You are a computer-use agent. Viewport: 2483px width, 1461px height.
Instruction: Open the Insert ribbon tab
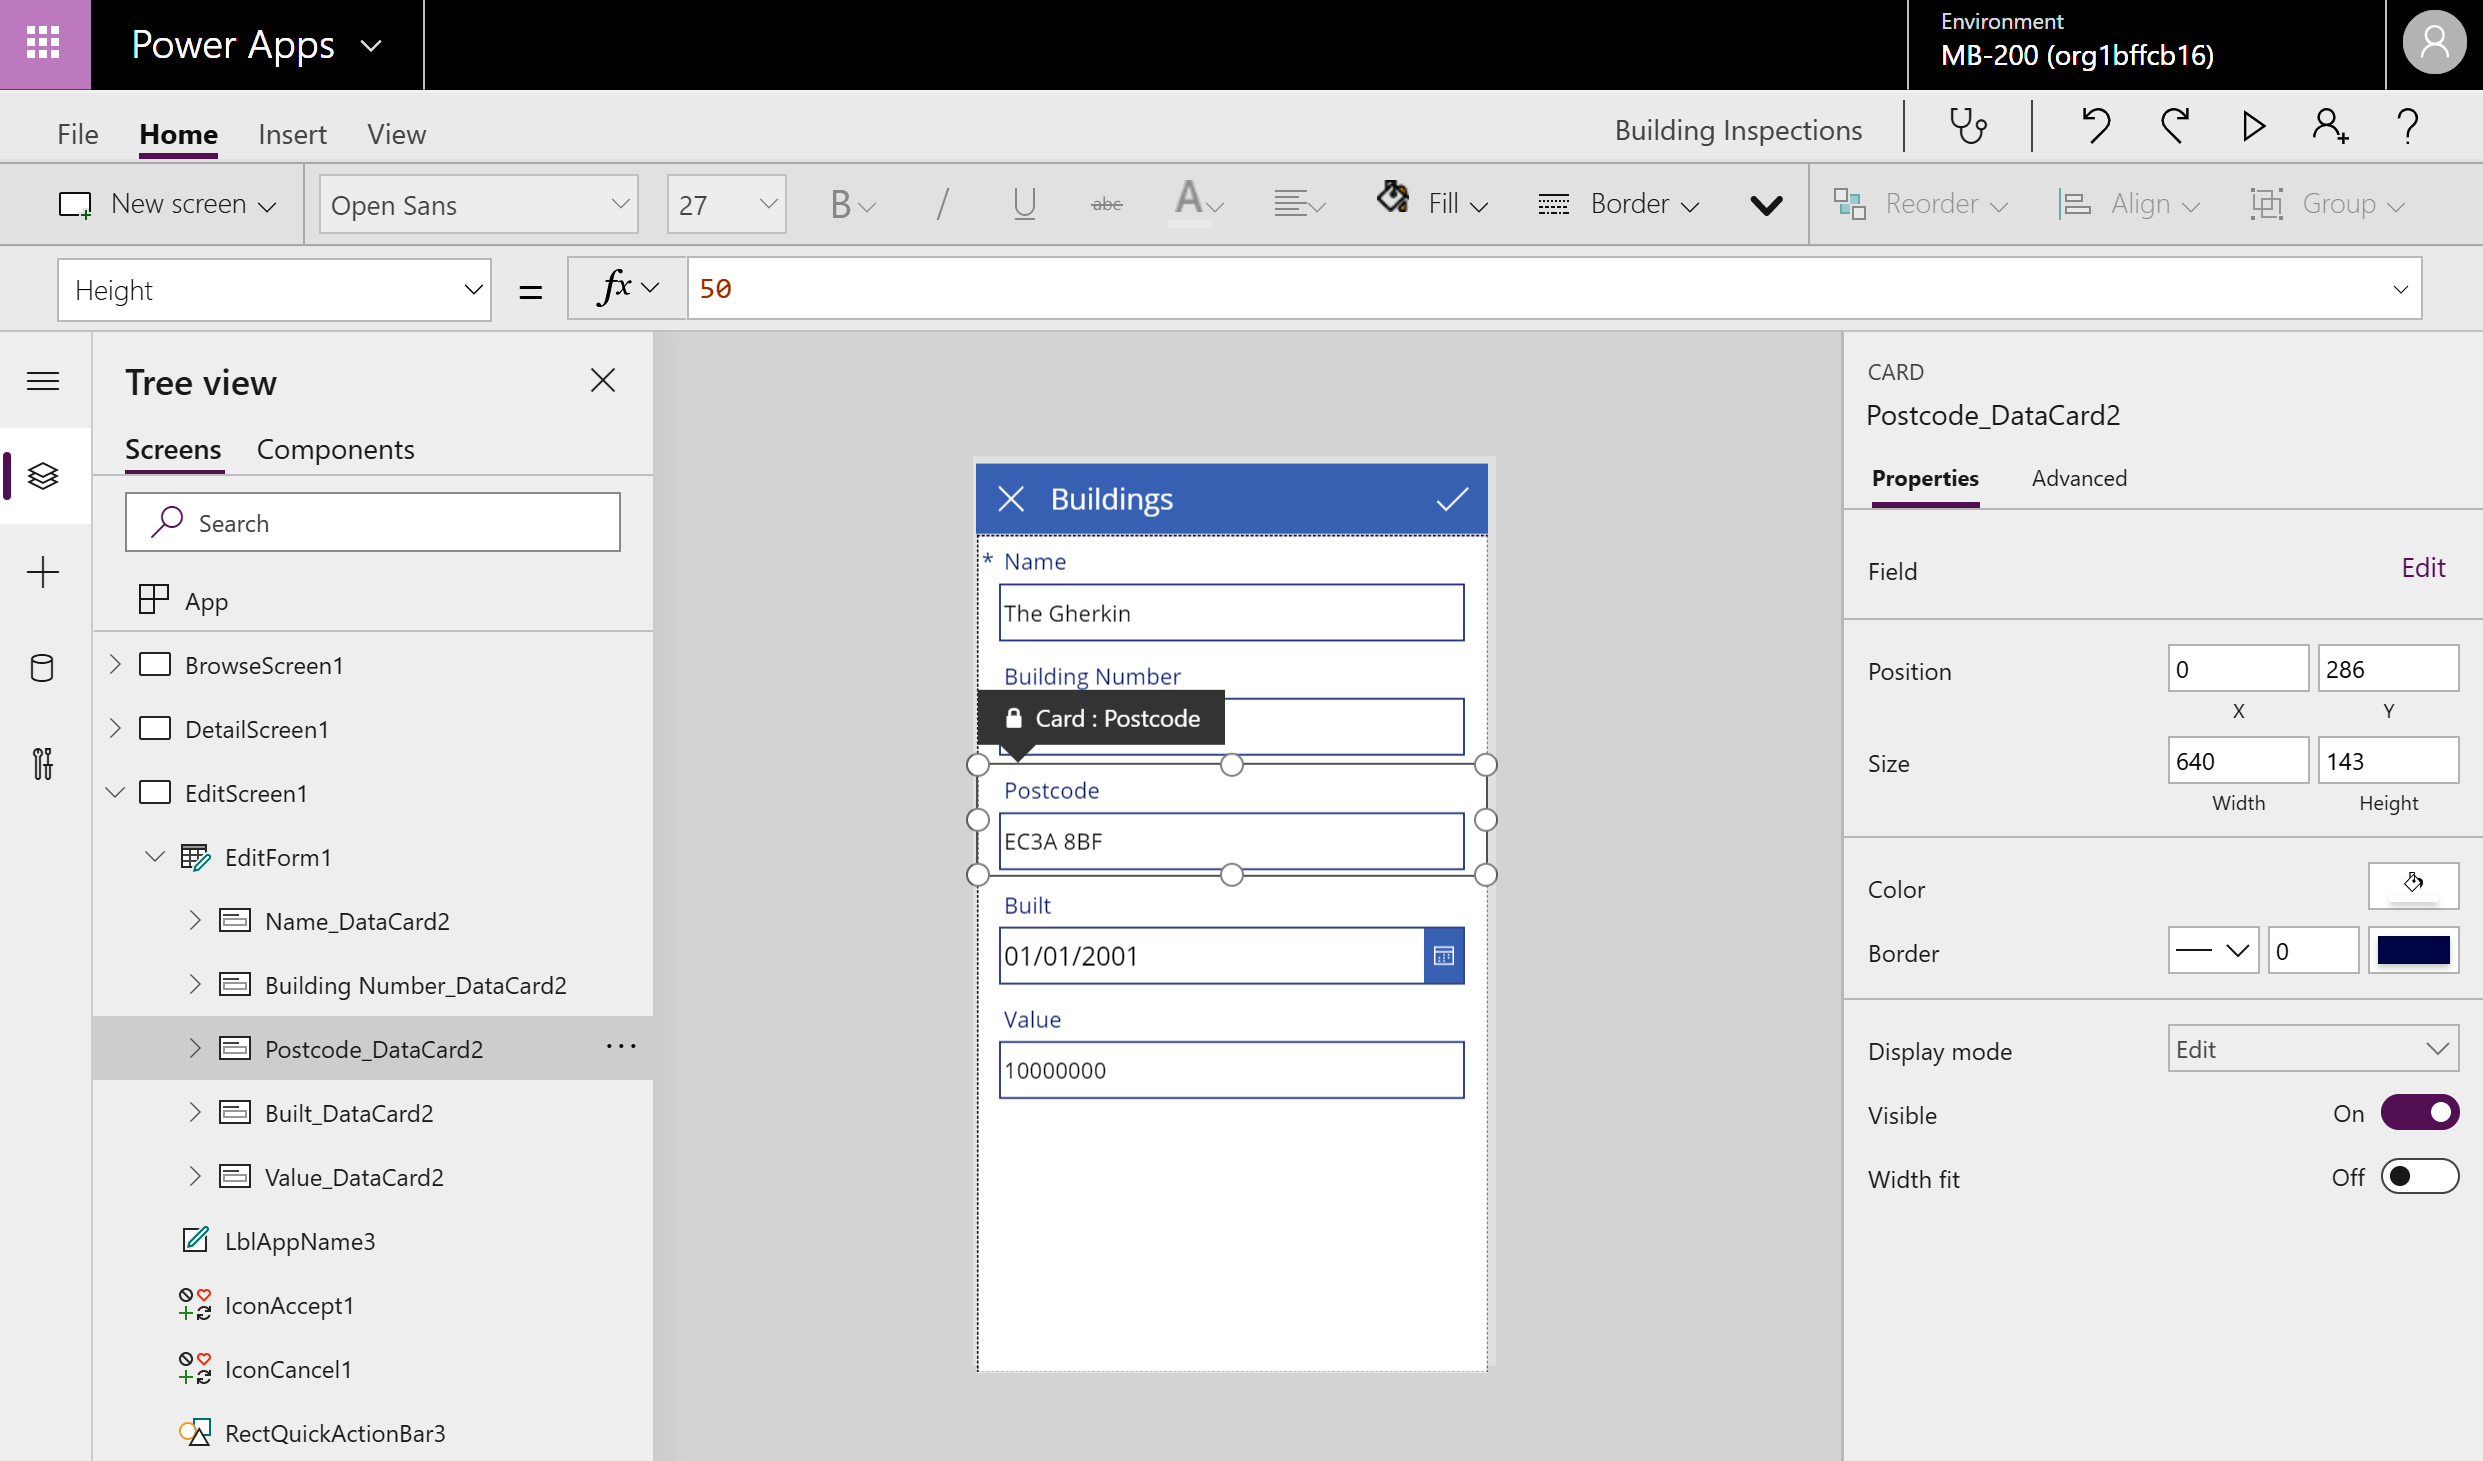pos(292,133)
